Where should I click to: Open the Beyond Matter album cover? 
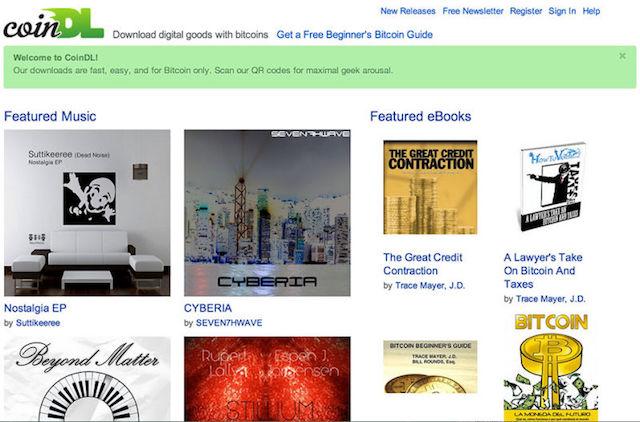point(87,379)
